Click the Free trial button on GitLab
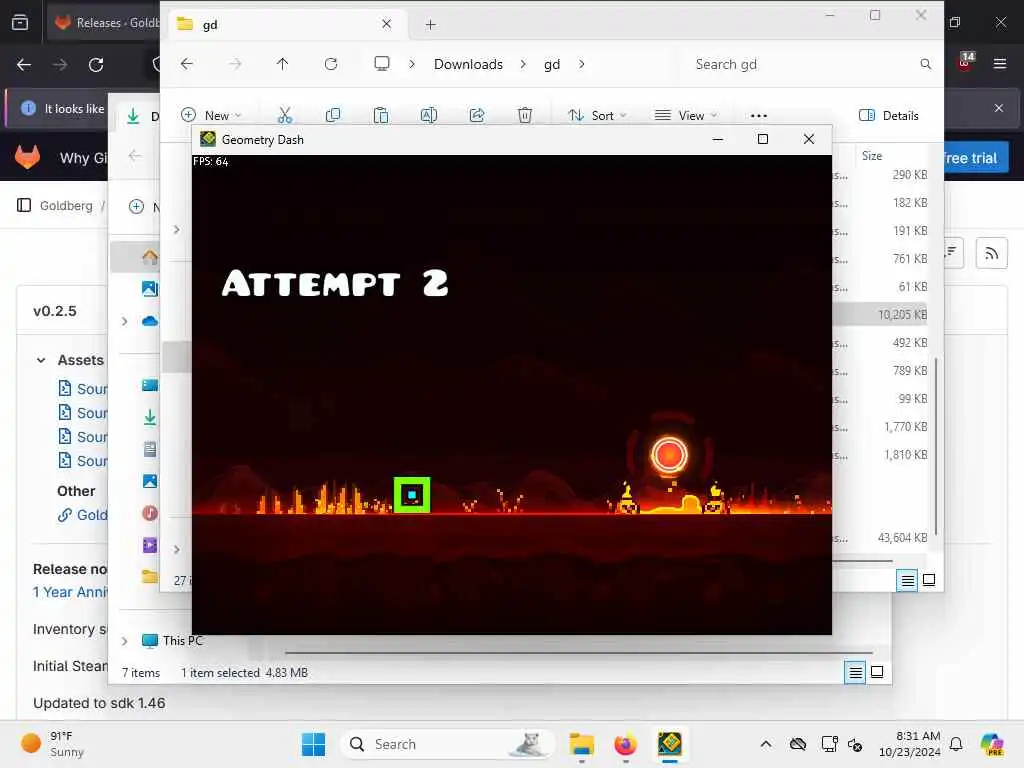 (970, 158)
